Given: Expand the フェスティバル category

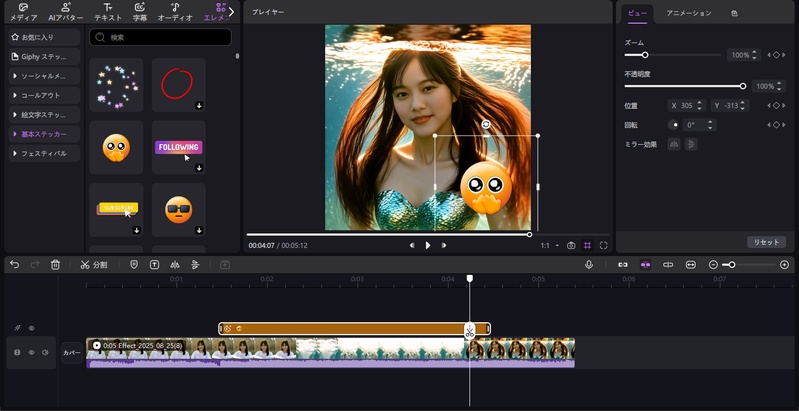Looking at the screenshot, I should pyautogui.click(x=44, y=153).
